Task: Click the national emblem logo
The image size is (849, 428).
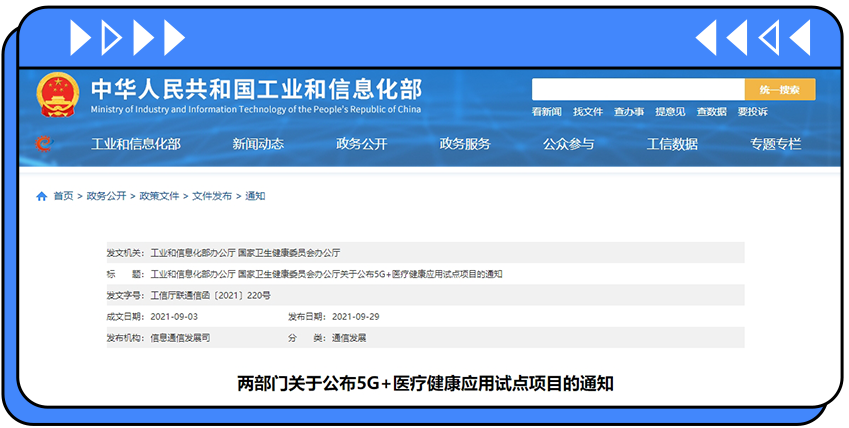Action: (x=57, y=95)
